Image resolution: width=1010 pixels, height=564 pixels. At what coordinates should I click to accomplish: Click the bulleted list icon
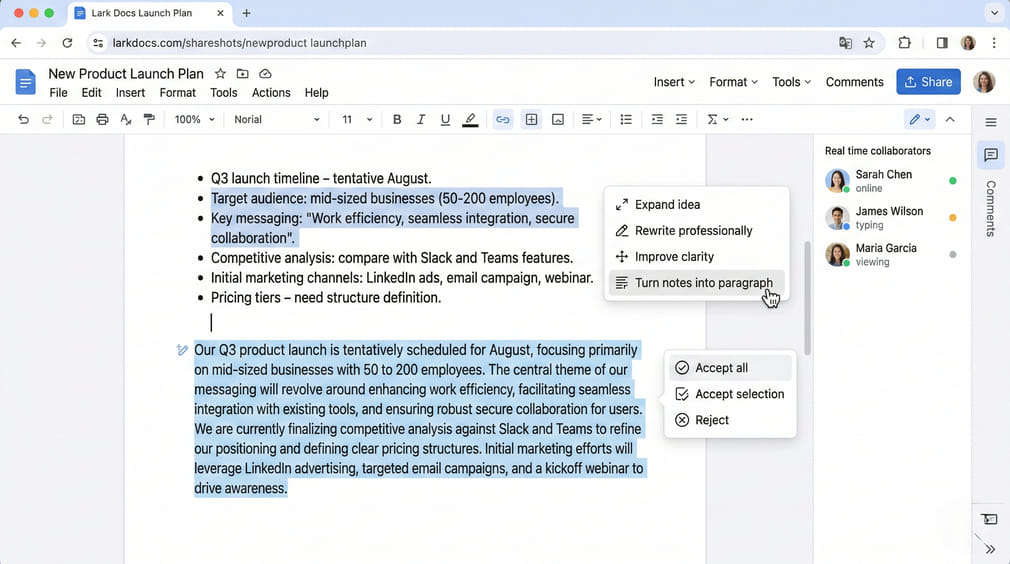pos(626,119)
